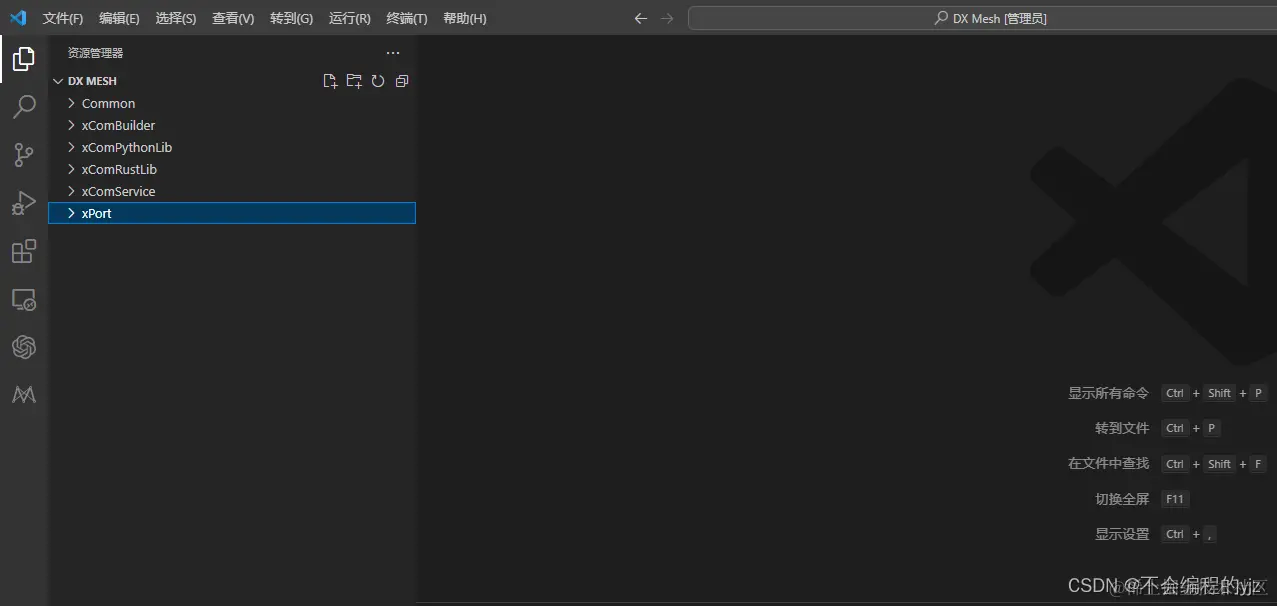
Task: Open the 帮助(H) menu
Action: 464,19
